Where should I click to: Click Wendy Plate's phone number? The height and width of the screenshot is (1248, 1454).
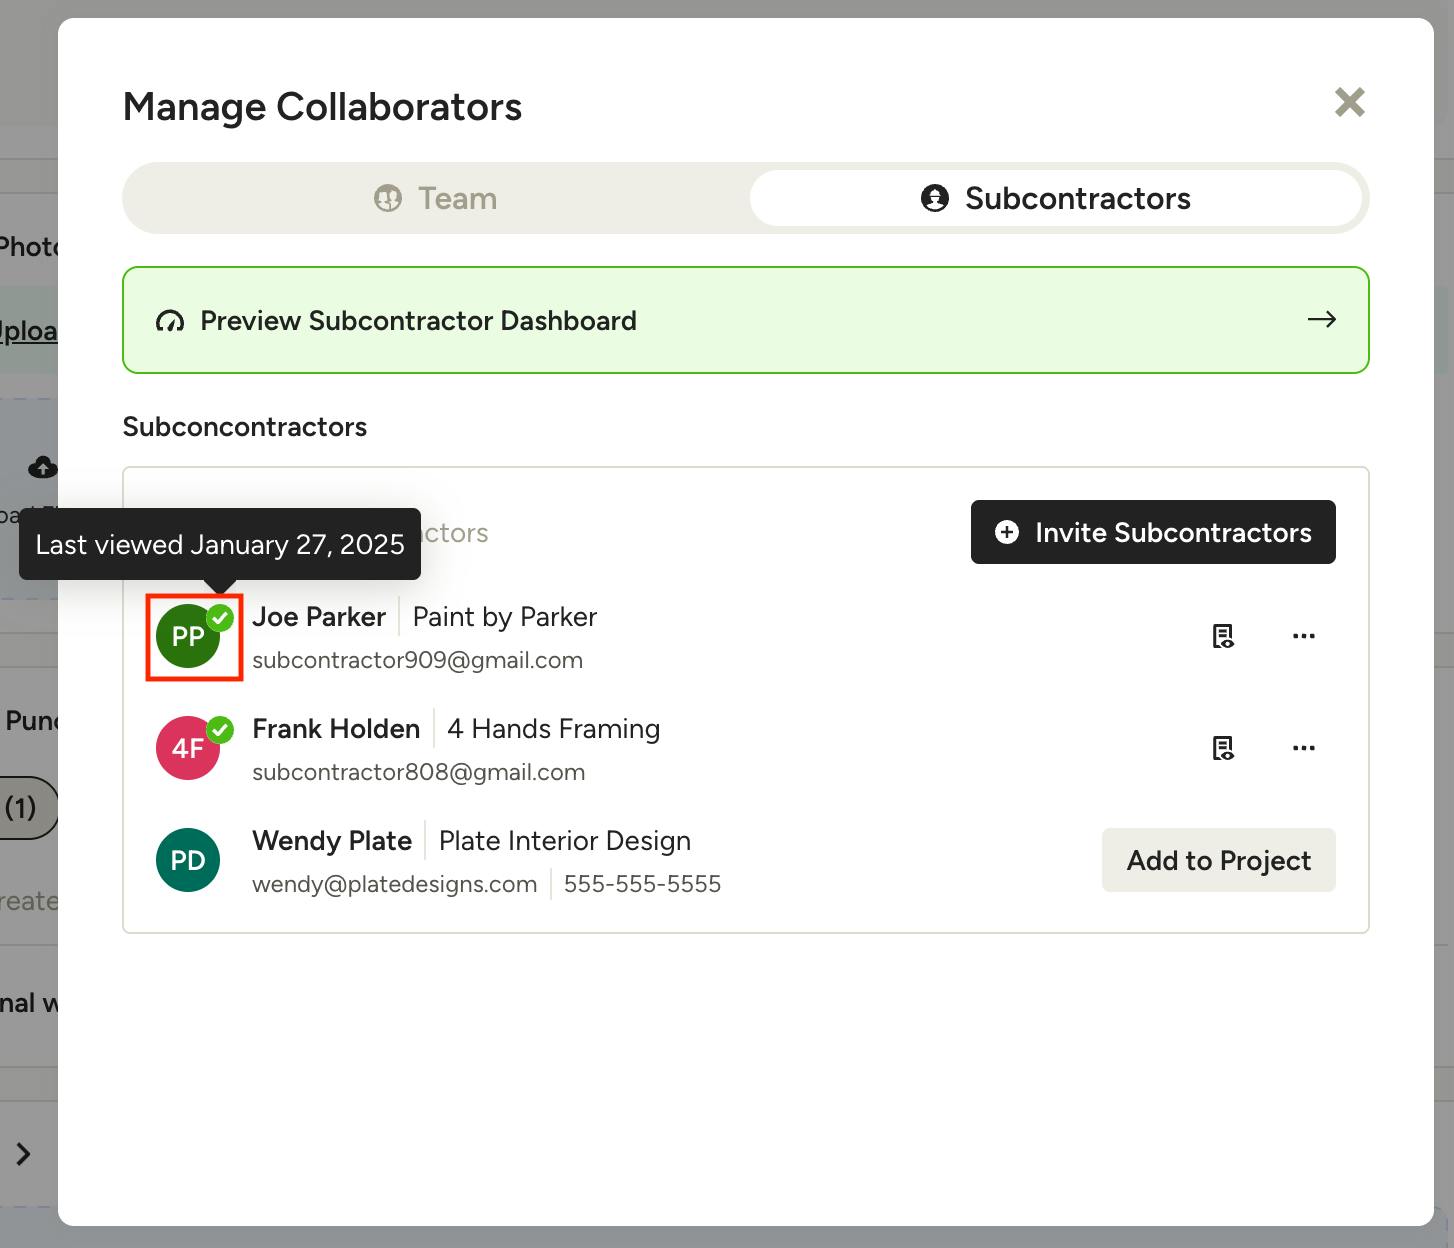click(642, 884)
